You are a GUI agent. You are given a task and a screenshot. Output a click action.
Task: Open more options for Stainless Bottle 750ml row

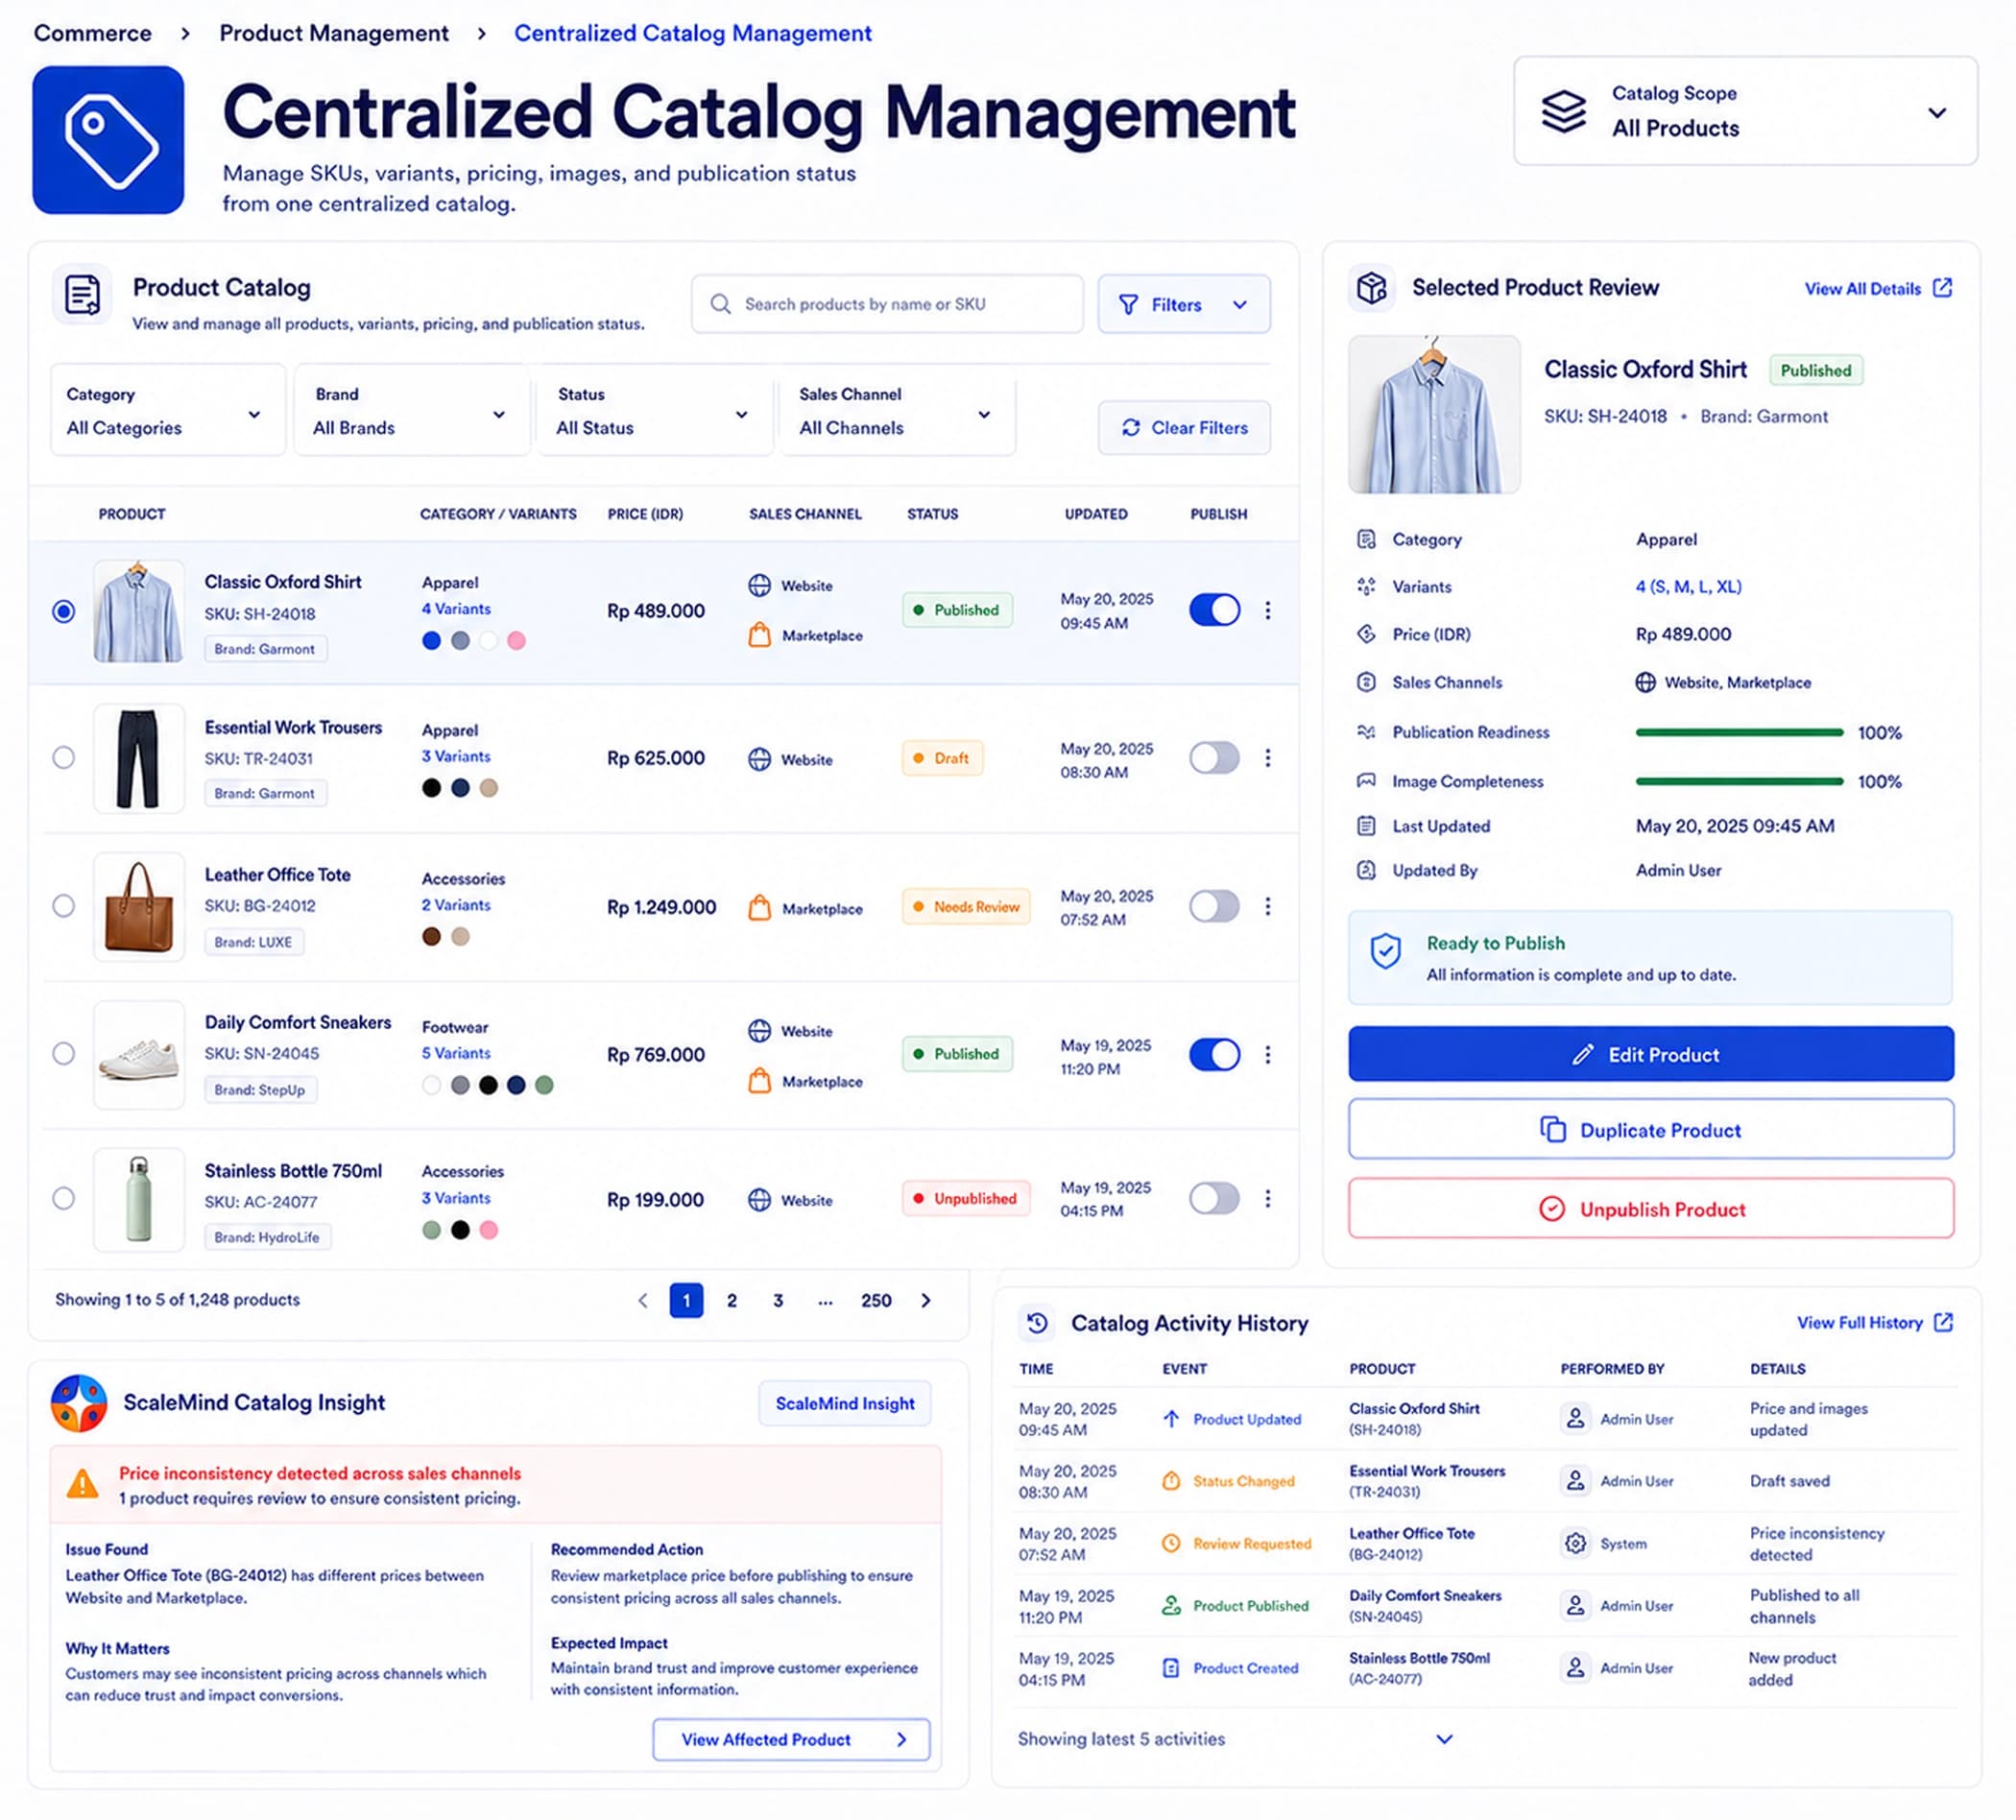pos(1268,1198)
